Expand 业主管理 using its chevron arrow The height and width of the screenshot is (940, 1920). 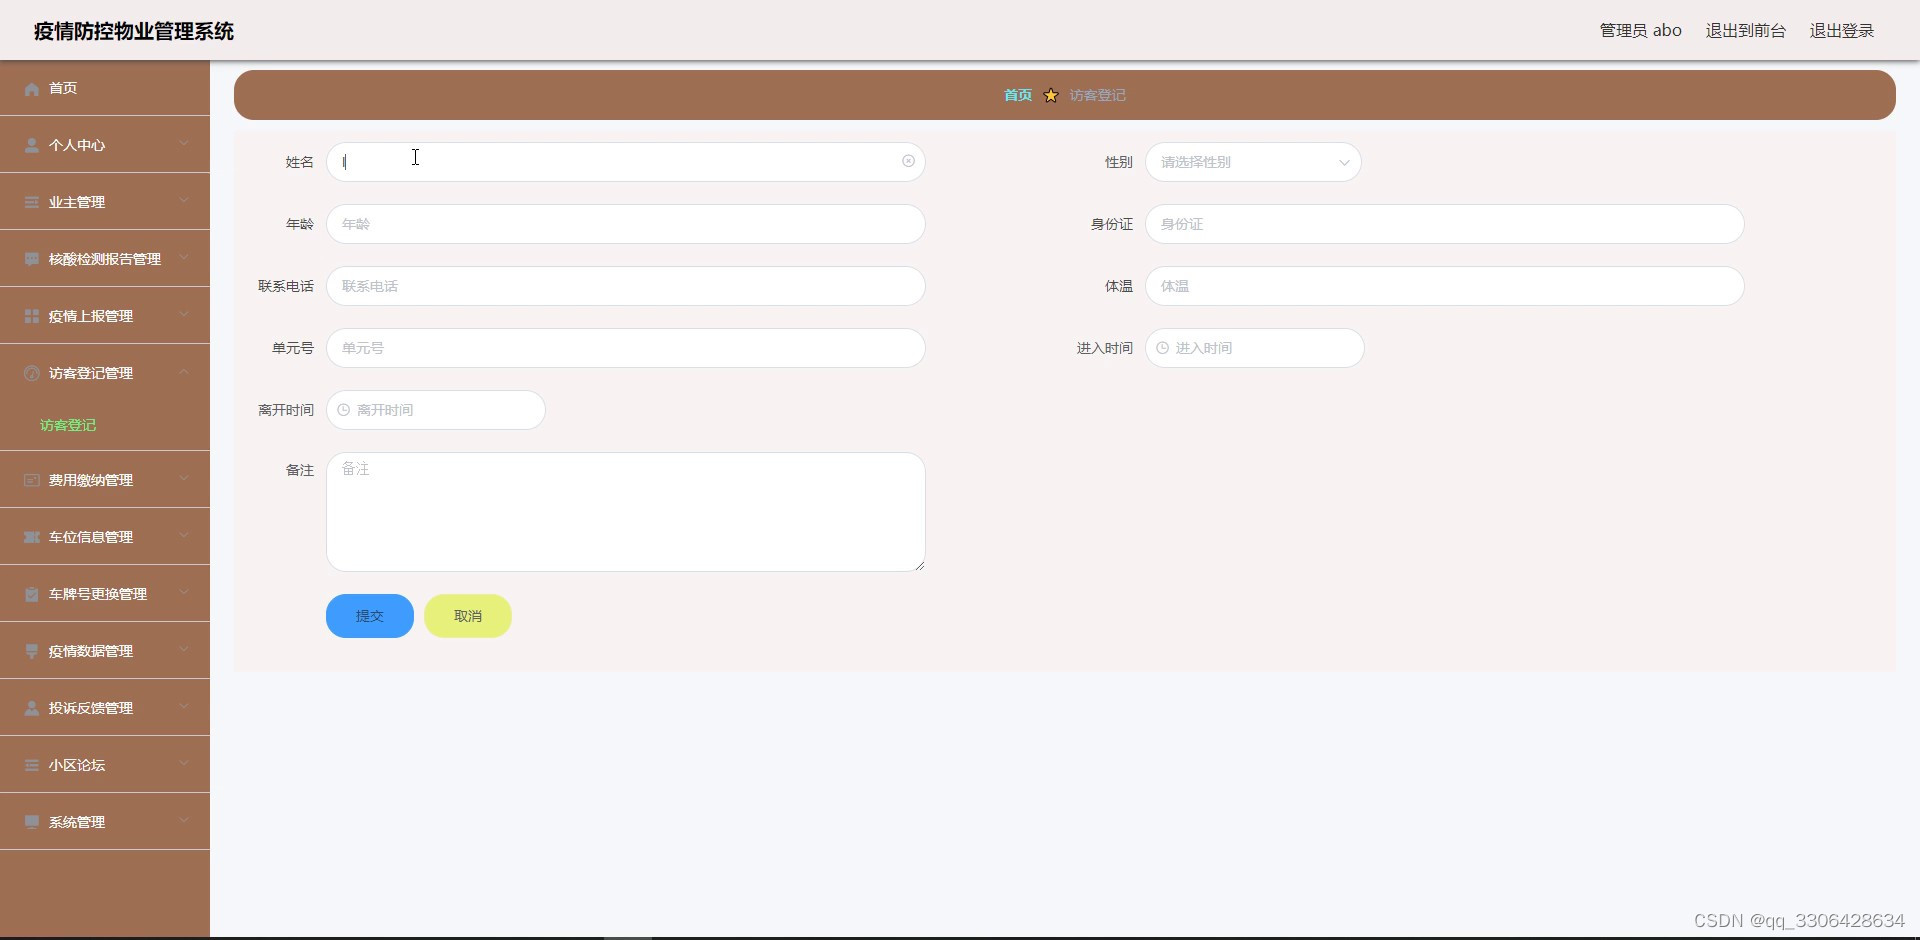pos(184,202)
